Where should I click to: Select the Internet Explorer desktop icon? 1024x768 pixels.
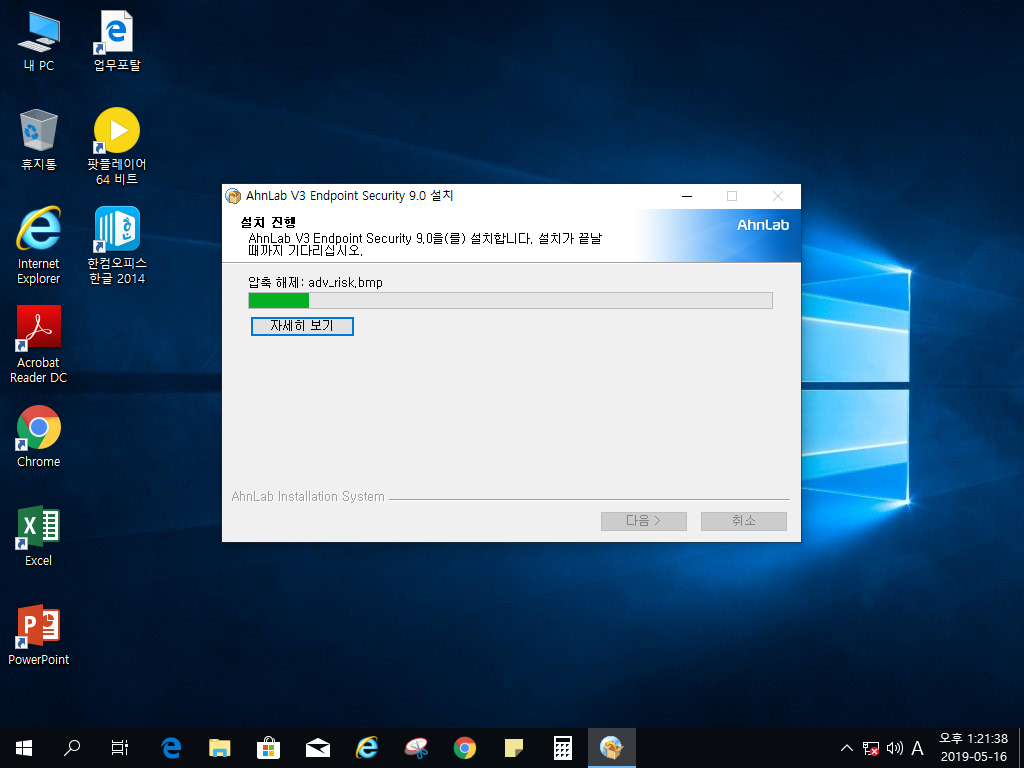[x=39, y=246]
